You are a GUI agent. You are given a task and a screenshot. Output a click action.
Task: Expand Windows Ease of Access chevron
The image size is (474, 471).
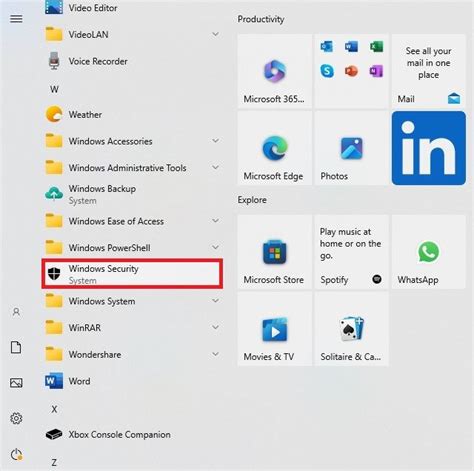click(216, 221)
